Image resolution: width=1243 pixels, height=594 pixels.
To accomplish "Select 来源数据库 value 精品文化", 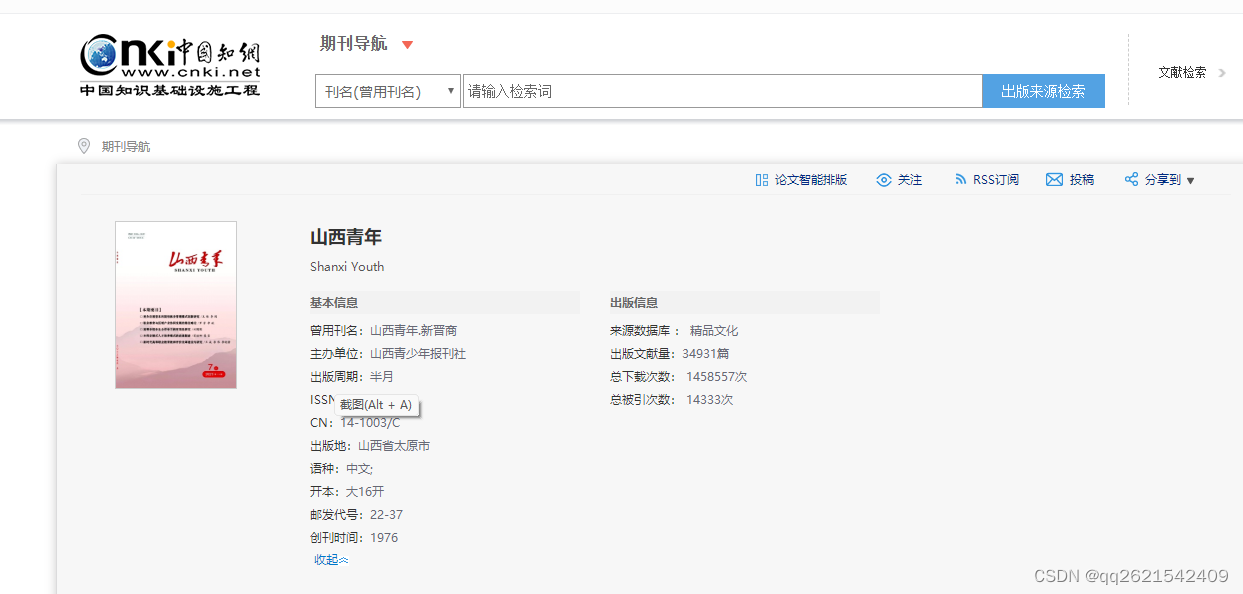I will coord(714,331).
